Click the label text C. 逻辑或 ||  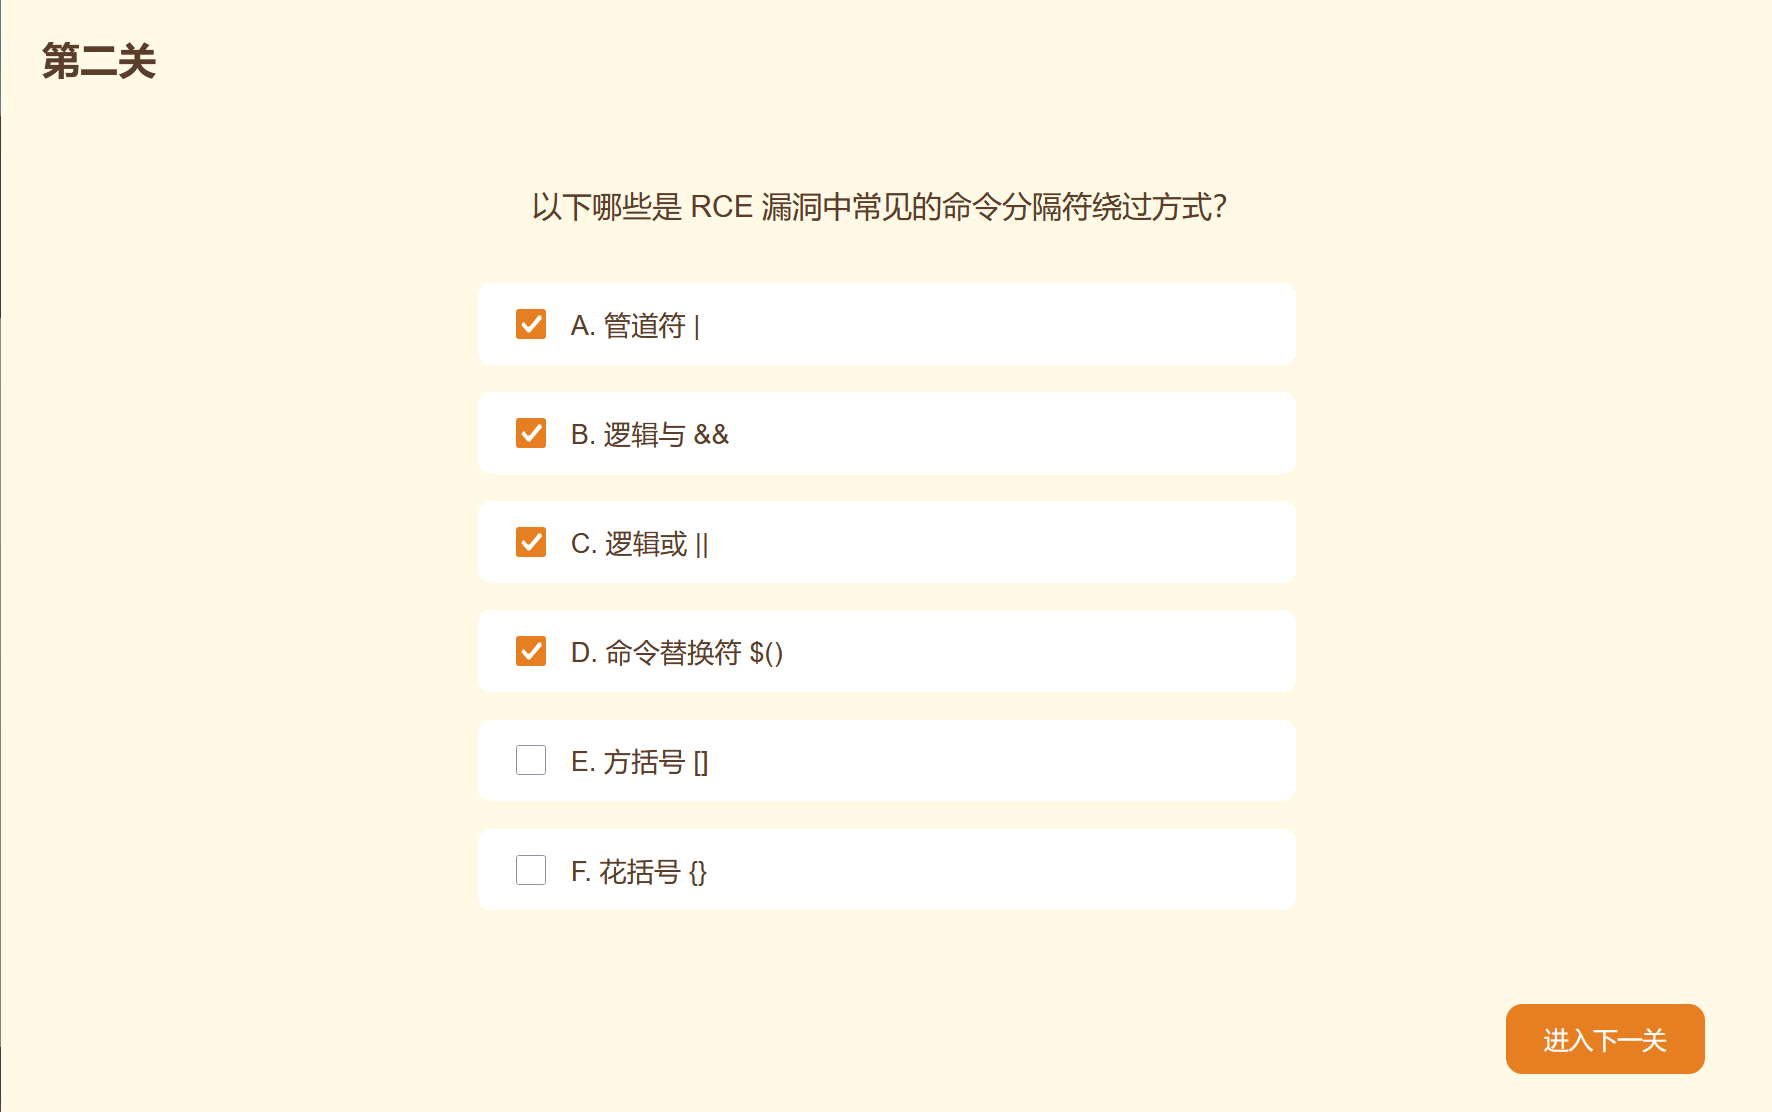(640, 543)
